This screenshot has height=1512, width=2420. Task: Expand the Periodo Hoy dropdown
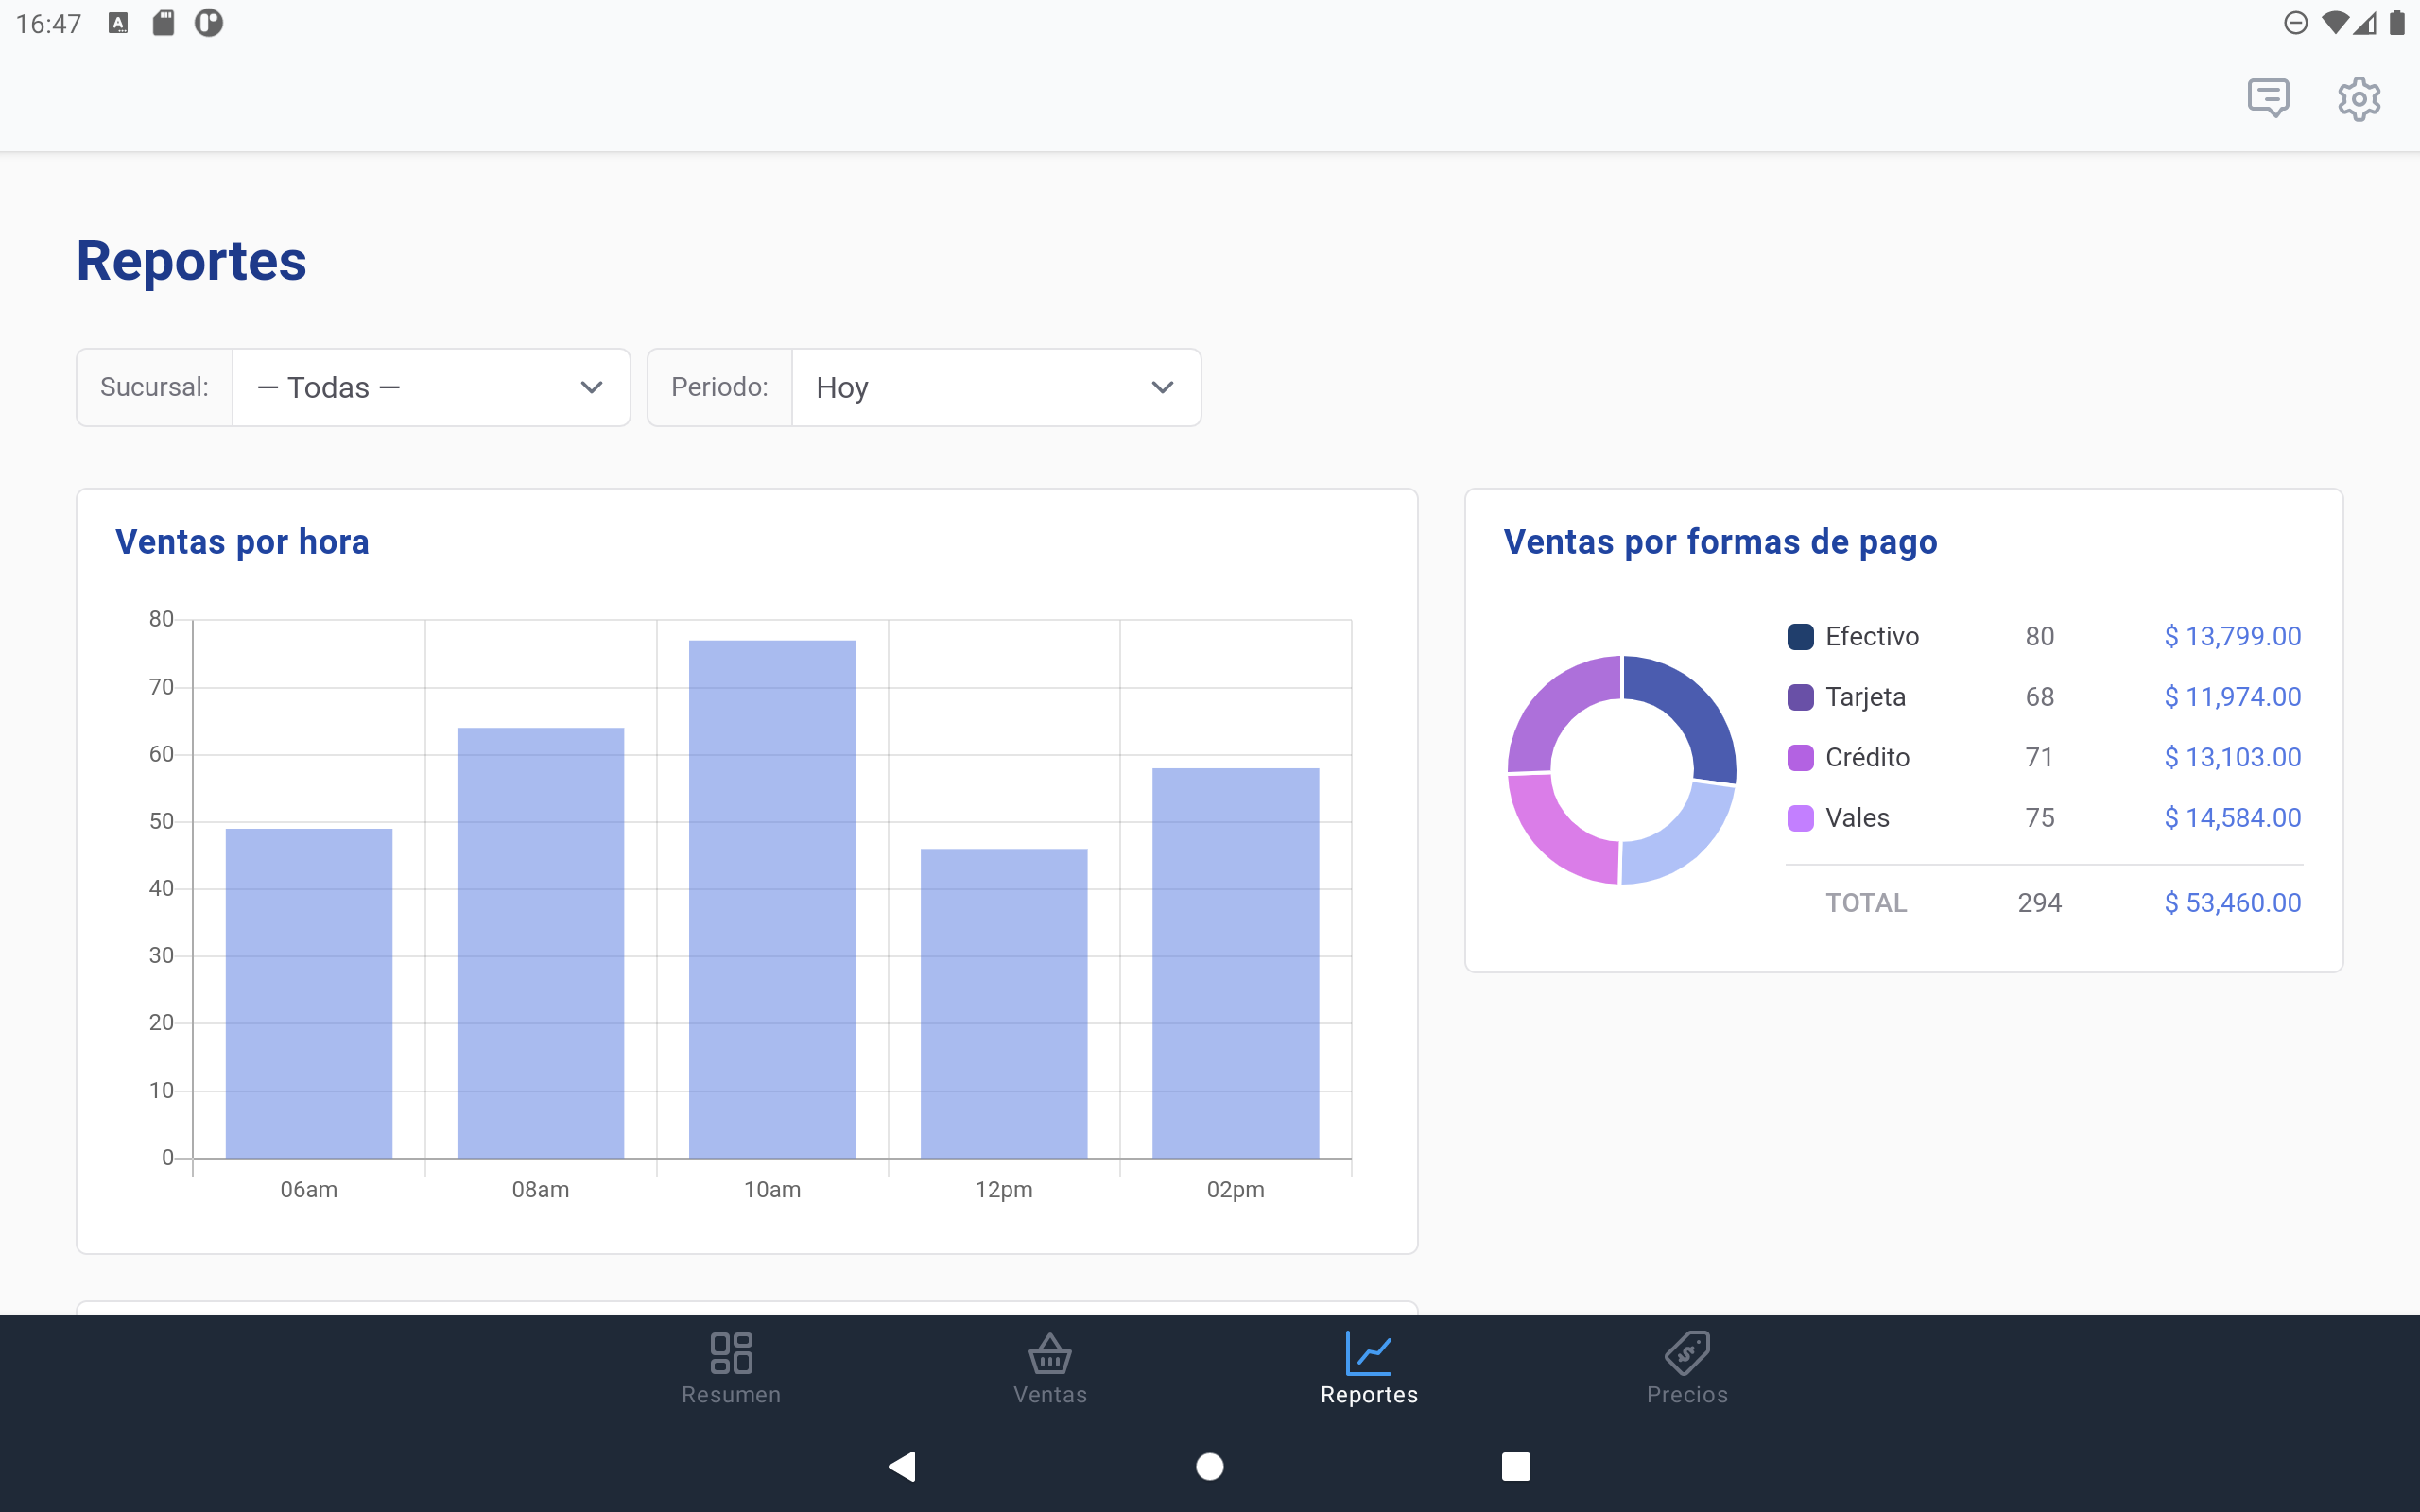point(996,387)
